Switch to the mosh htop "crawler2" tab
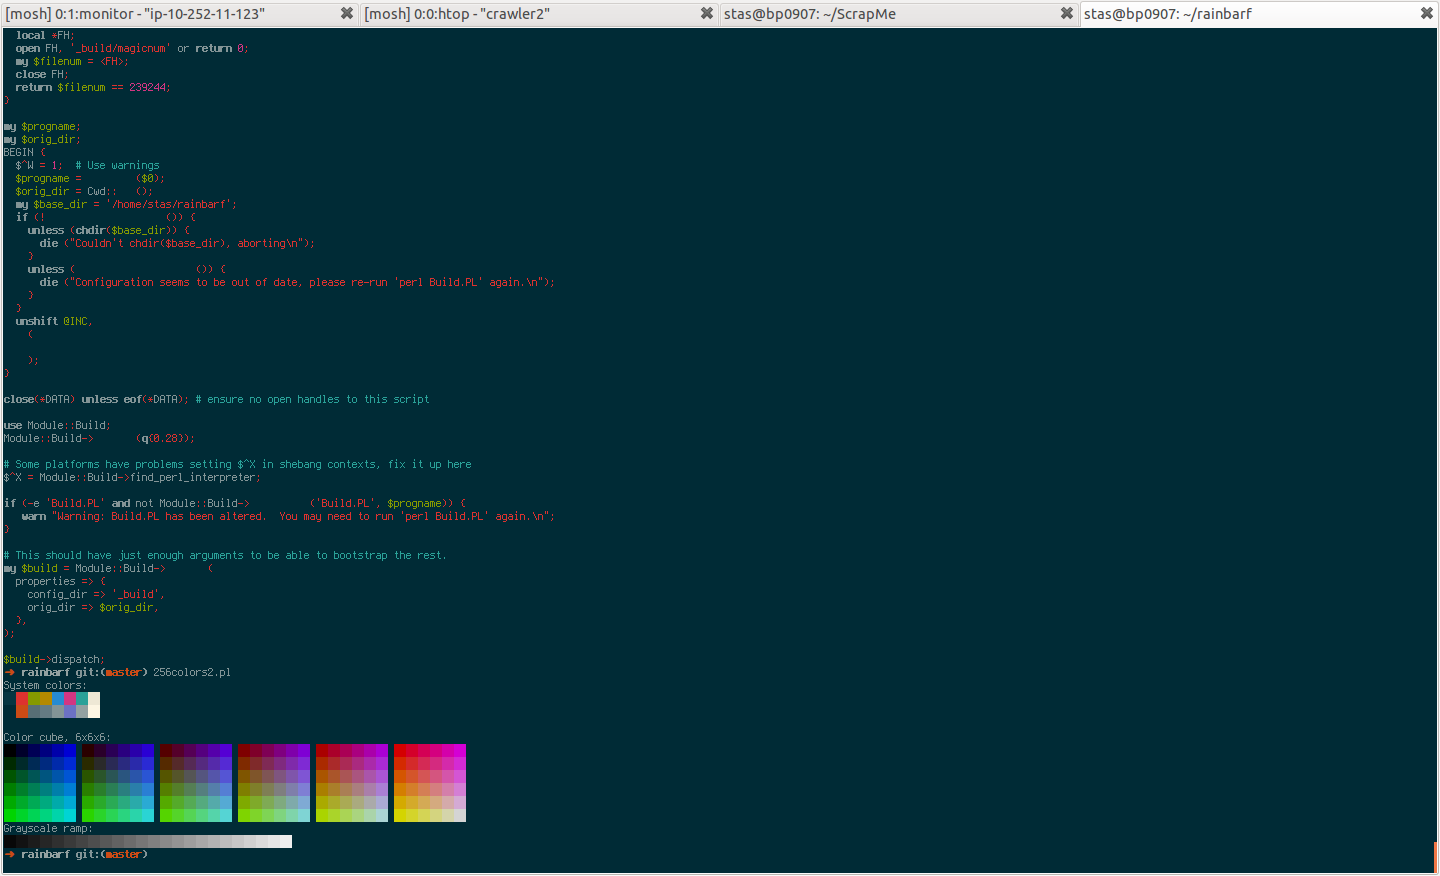 [539, 14]
